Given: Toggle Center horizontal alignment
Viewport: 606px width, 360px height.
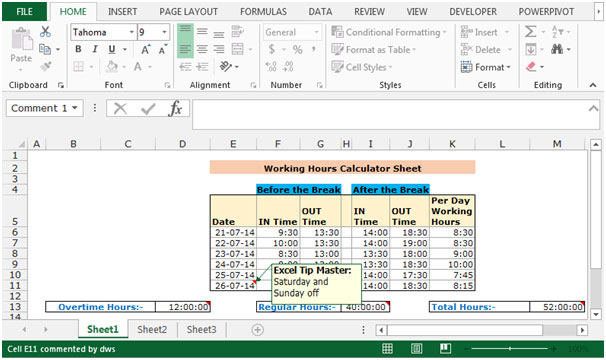Looking at the screenshot, I should click(x=202, y=49).
